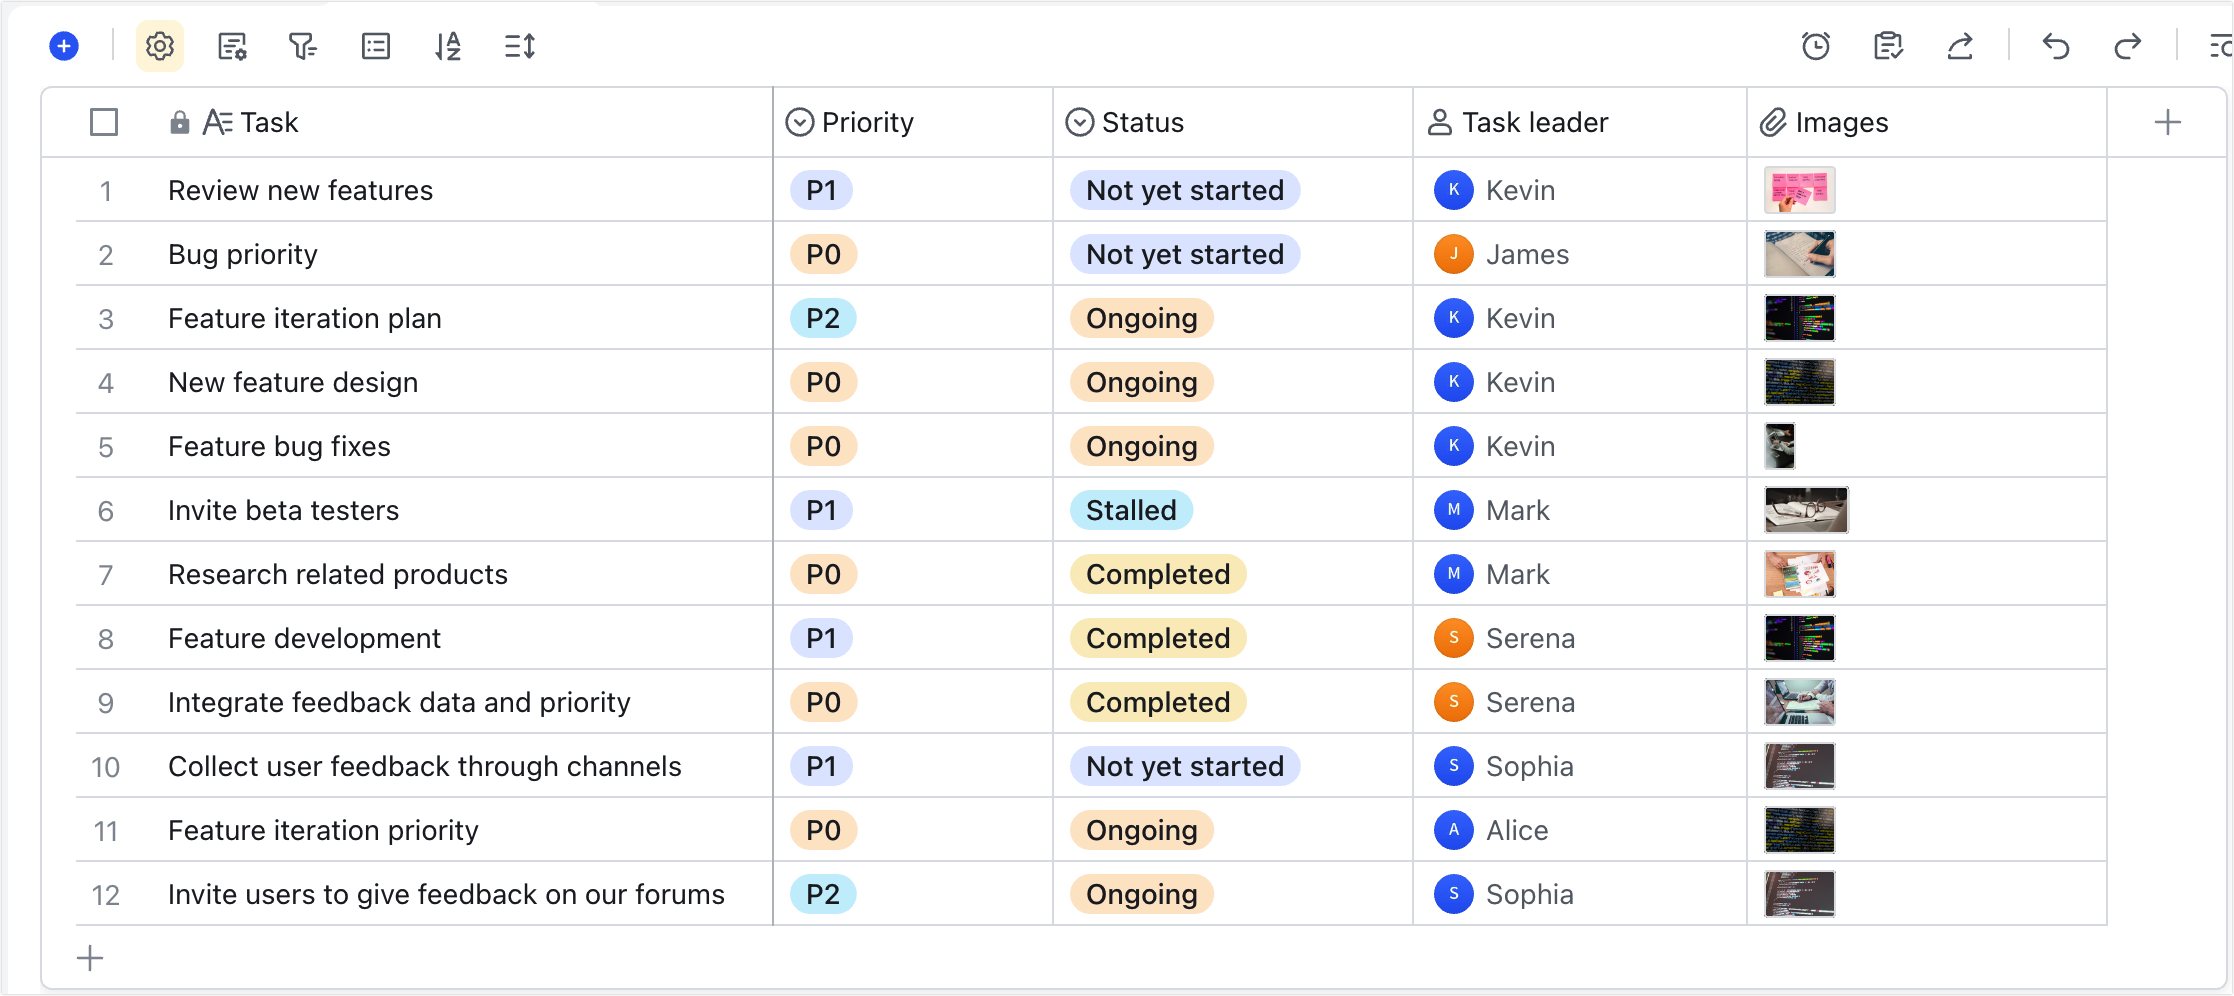
Task: Open the image thumbnail for Review new features
Action: (x=1798, y=189)
